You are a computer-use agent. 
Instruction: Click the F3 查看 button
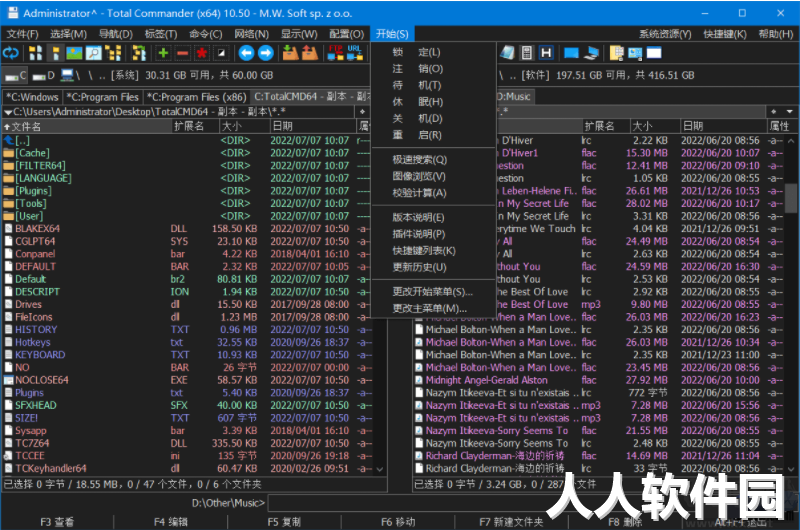[x=57, y=522]
